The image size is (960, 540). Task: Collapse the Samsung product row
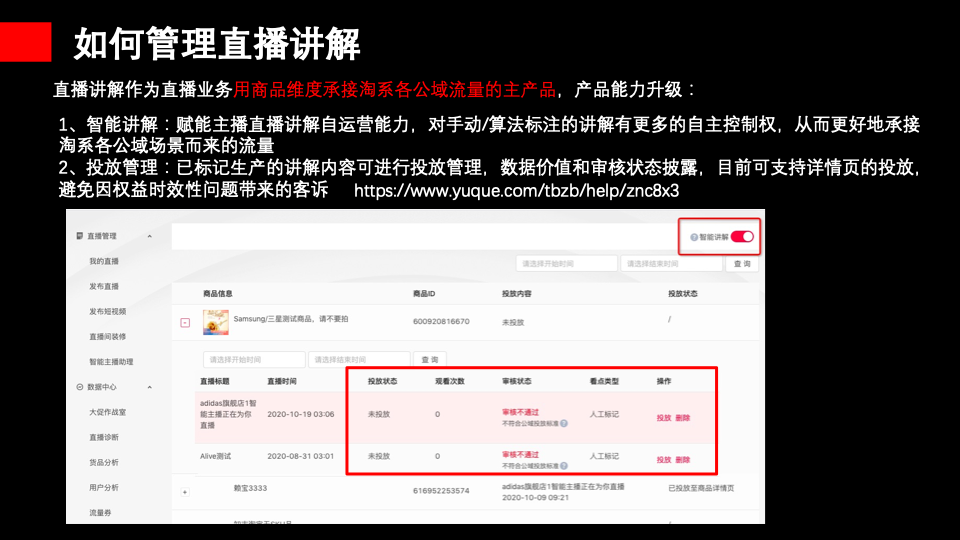[185, 323]
